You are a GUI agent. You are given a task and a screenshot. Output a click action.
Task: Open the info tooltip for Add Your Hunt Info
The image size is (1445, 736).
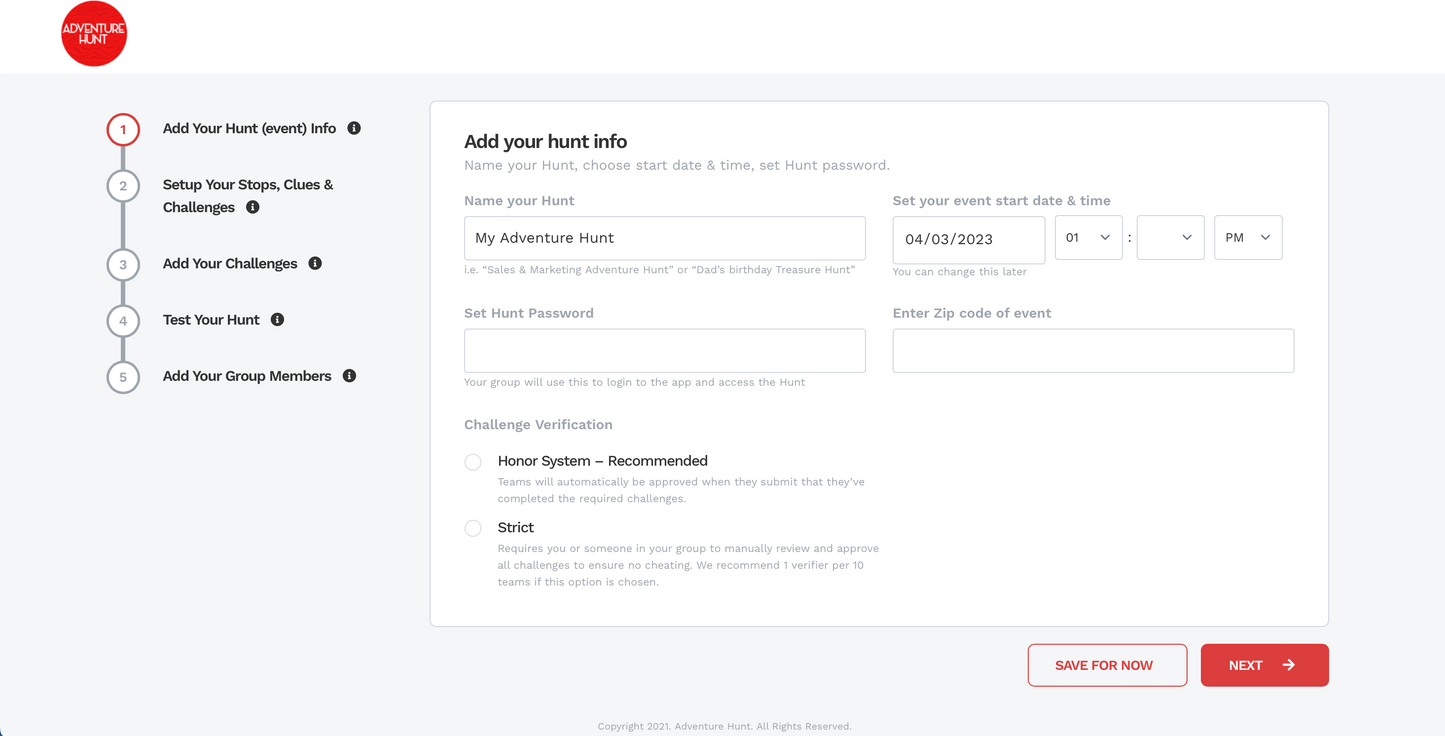coord(353,128)
